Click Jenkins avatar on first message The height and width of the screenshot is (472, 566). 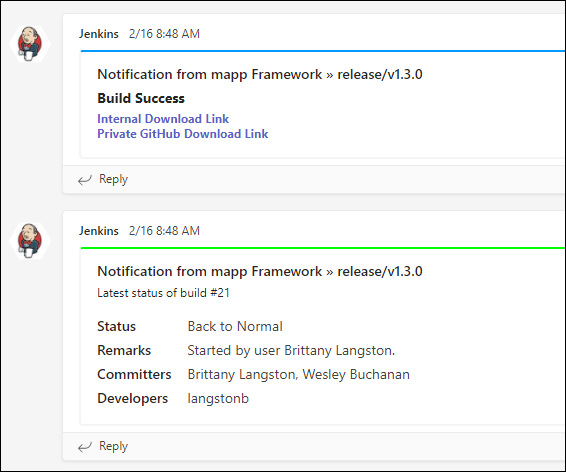click(x=30, y=44)
